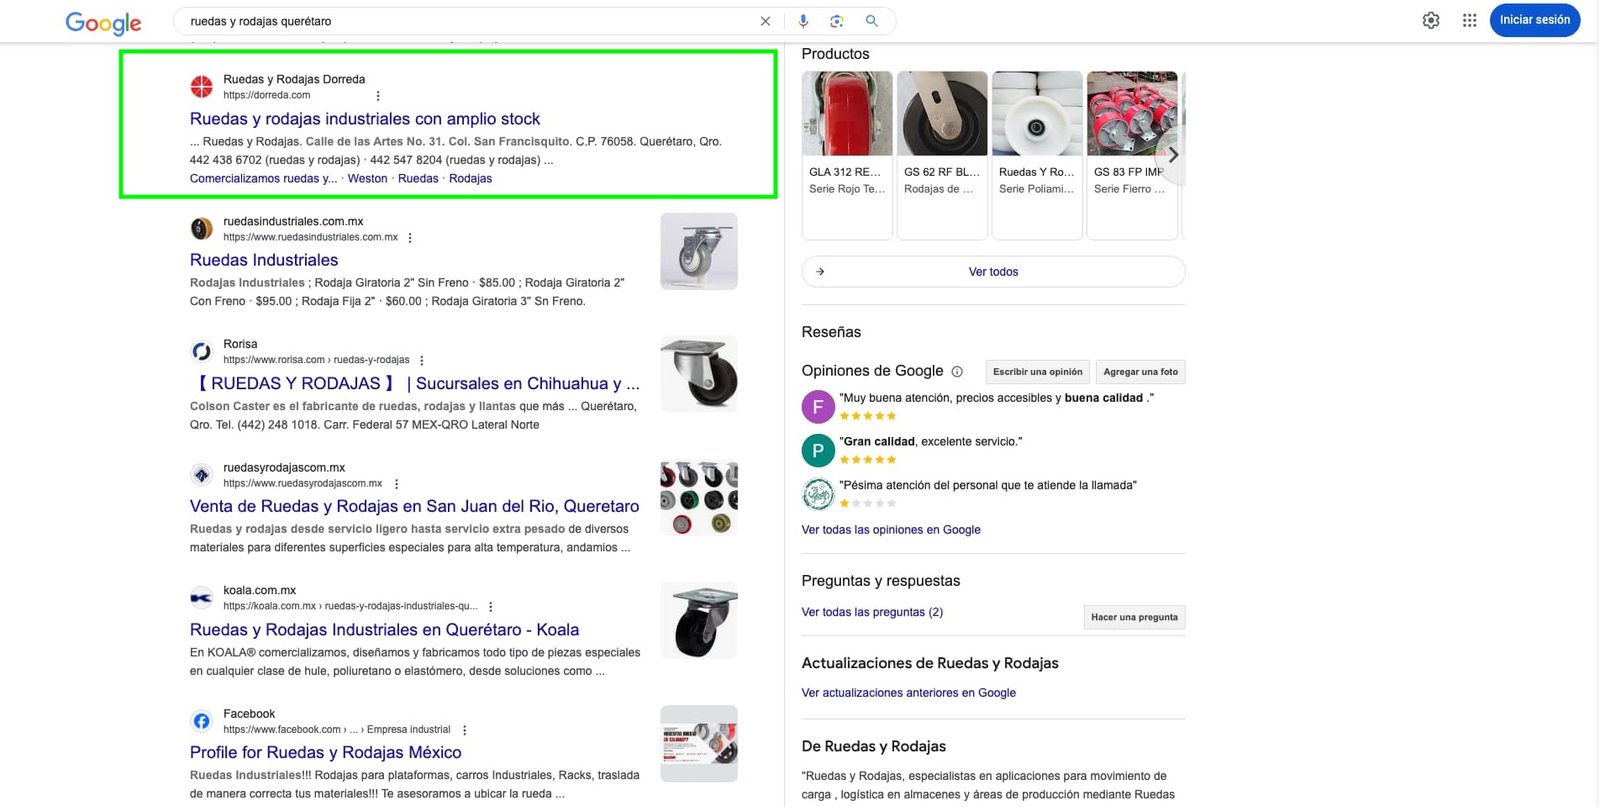Open the RUEDAS Y RODAJAS Sucursales en Chihuahua result
Viewport: 1600px width, 807px height.
[416, 384]
